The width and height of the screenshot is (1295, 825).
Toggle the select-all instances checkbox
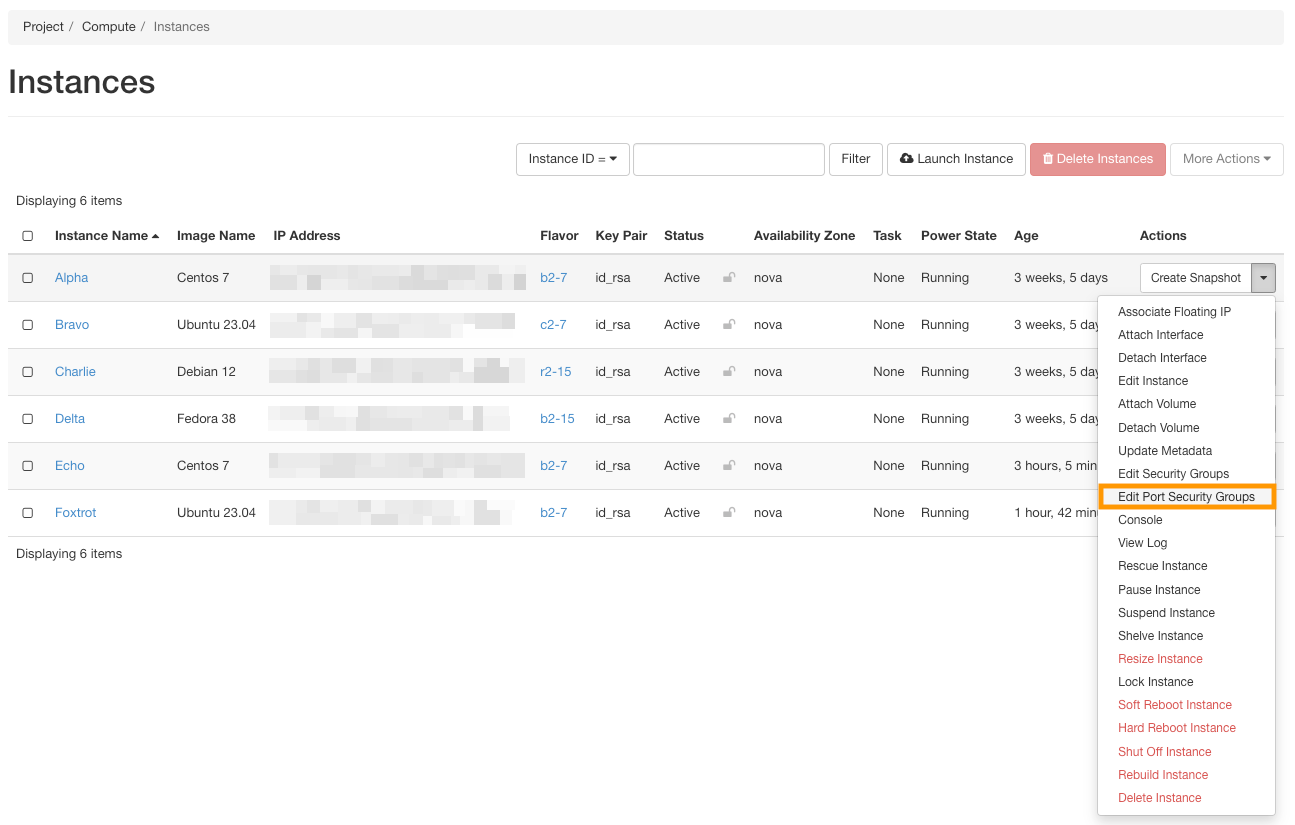[28, 236]
